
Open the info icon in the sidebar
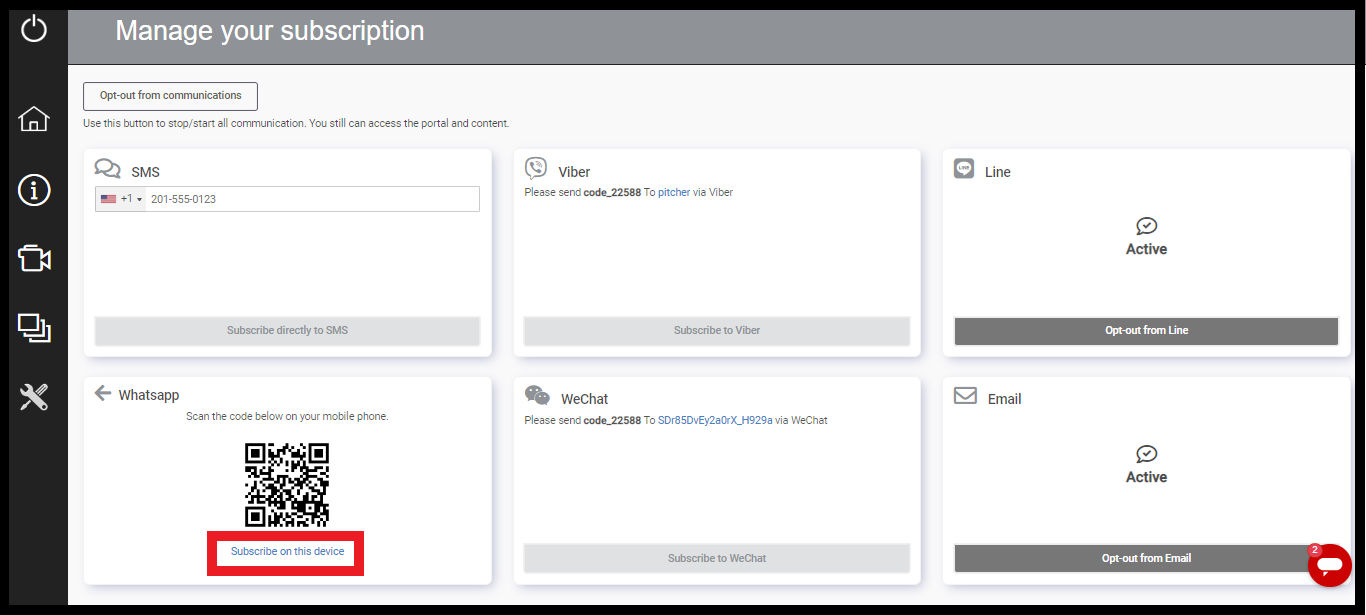point(34,189)
